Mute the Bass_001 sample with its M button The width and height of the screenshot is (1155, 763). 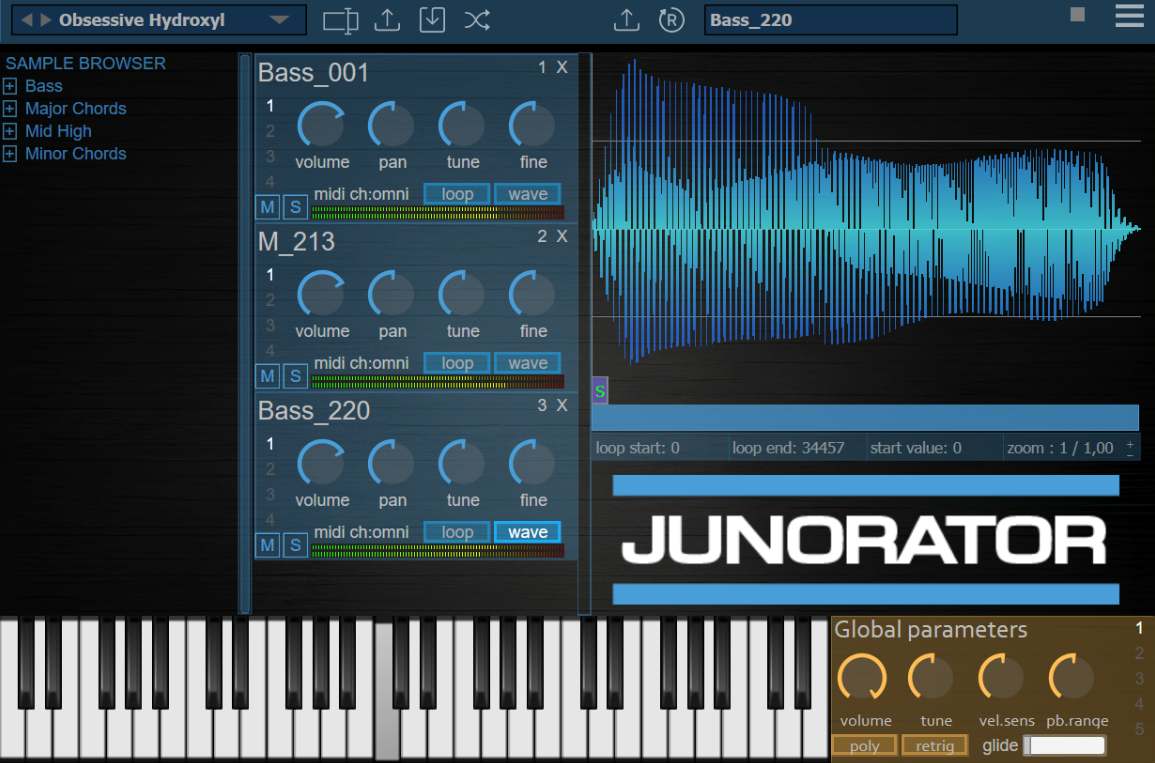265,207
